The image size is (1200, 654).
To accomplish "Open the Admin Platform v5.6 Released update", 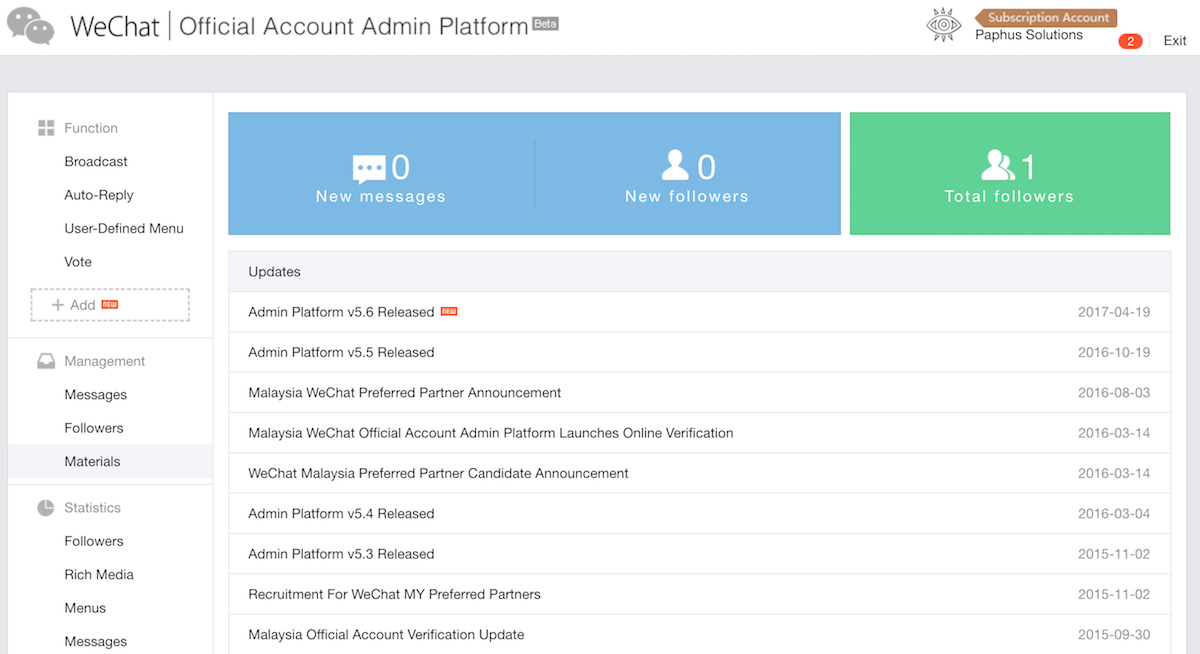I will click(341, 312).
